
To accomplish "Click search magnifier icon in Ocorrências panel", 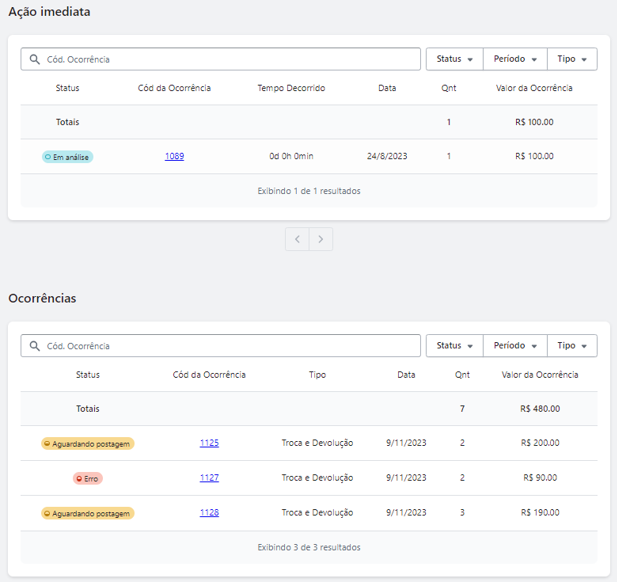I will (x=35, y=346).
